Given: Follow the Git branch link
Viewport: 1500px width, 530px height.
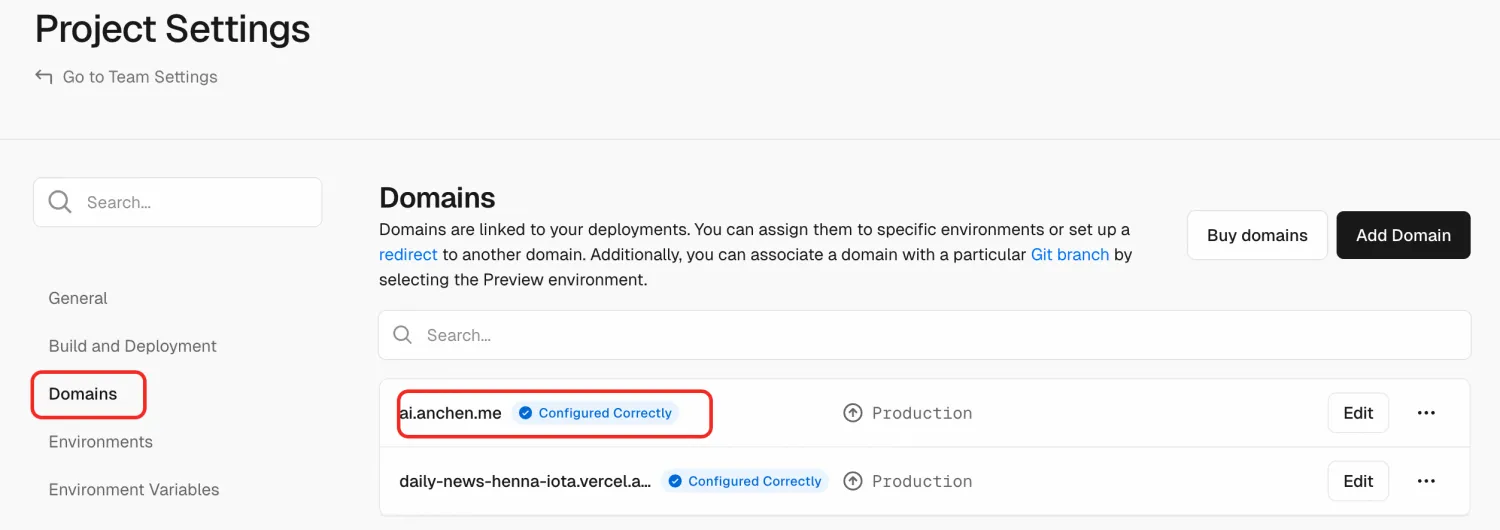Looking at the screenshot, I should click(x=1070, y=255).
